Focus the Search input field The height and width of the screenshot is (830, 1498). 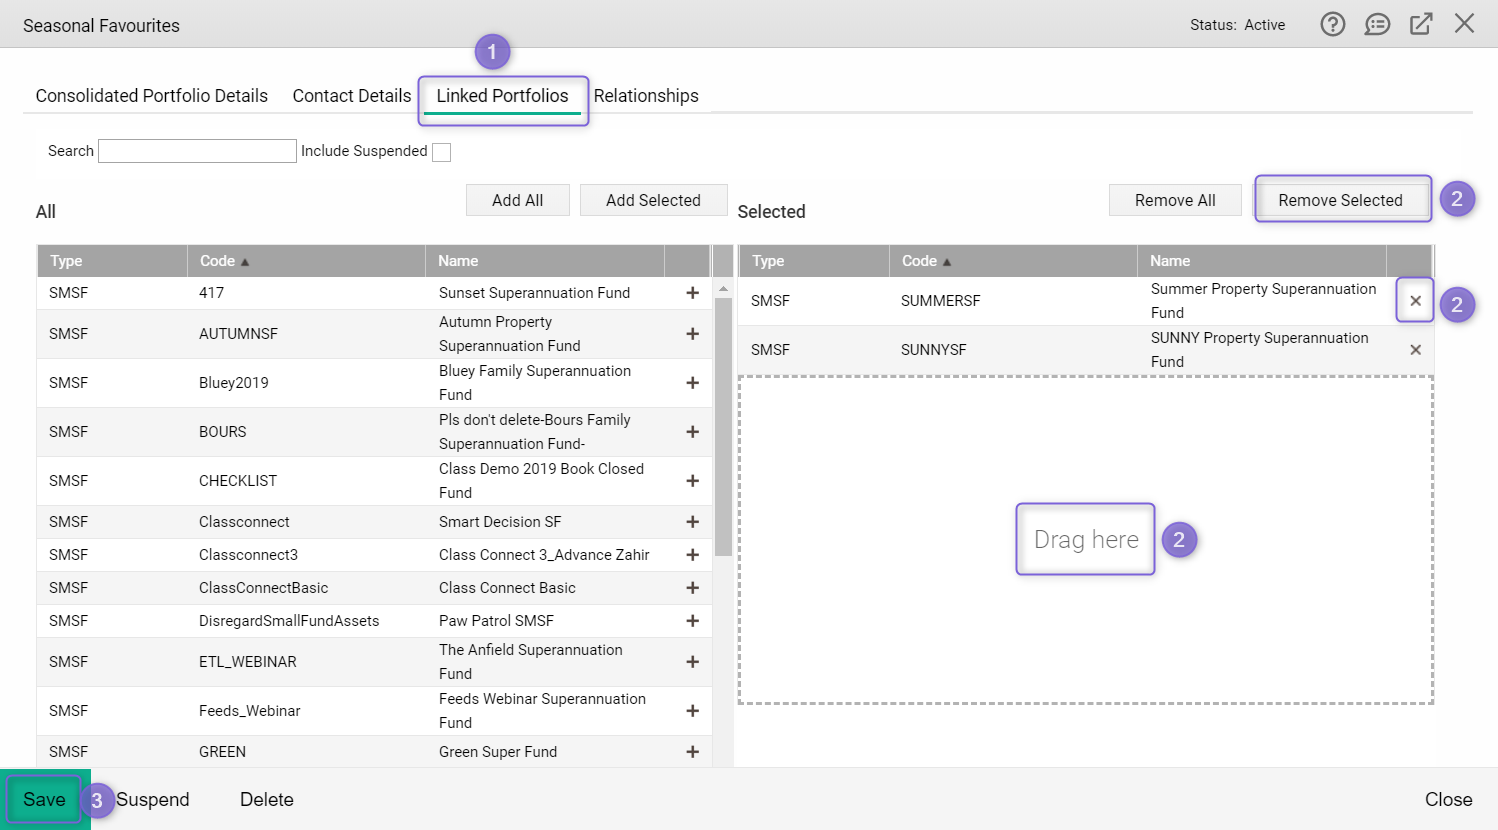click(x=197, y=151)
